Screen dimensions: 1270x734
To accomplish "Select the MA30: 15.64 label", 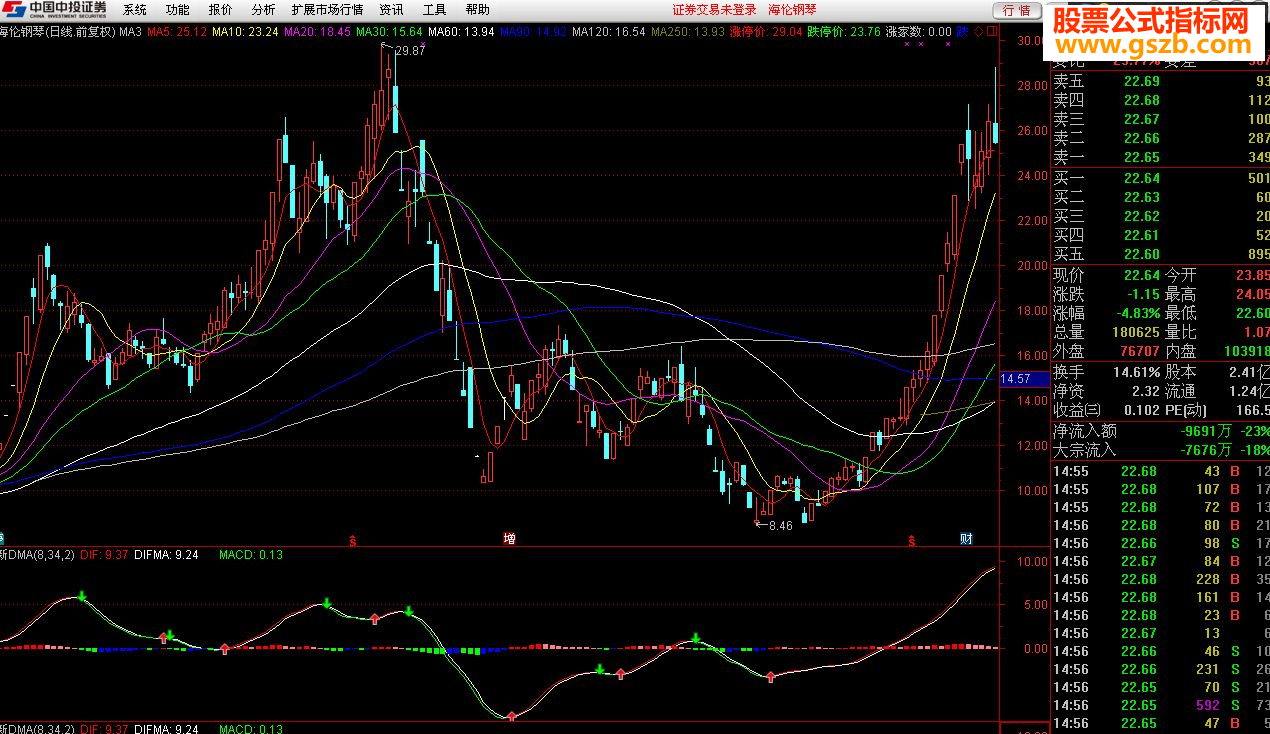I will click(x=389, y=32).
